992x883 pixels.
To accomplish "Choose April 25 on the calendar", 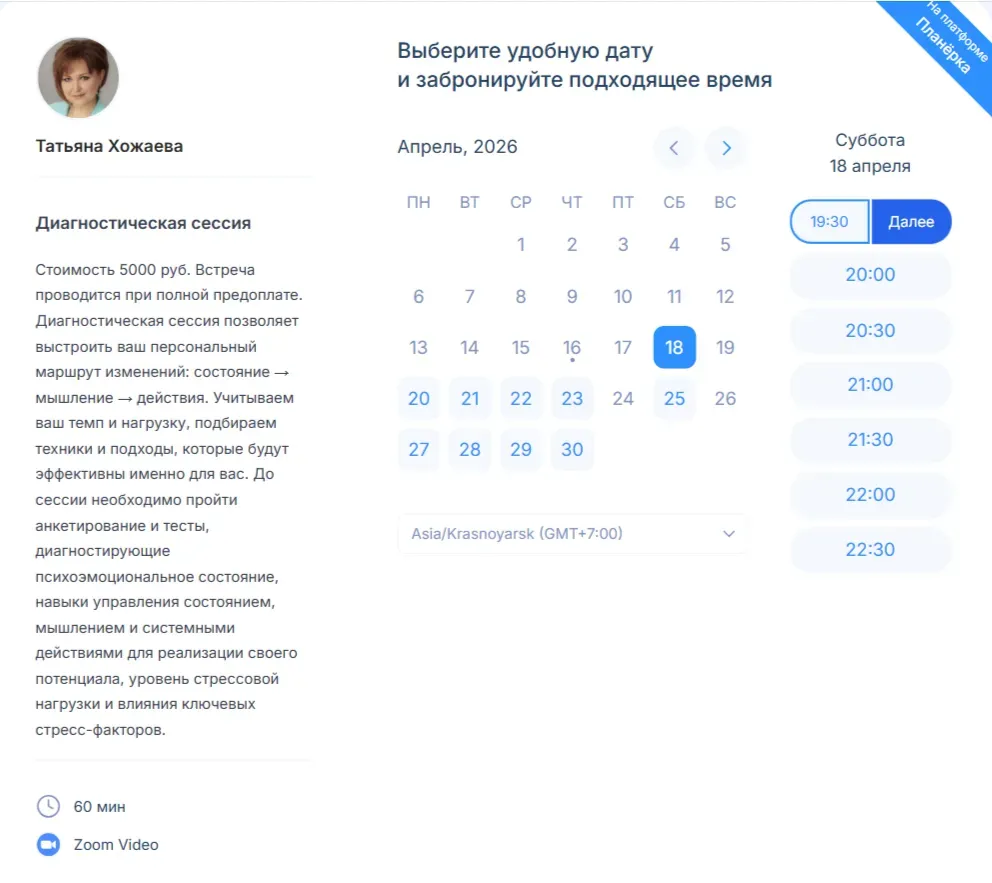I will [674, 397].
